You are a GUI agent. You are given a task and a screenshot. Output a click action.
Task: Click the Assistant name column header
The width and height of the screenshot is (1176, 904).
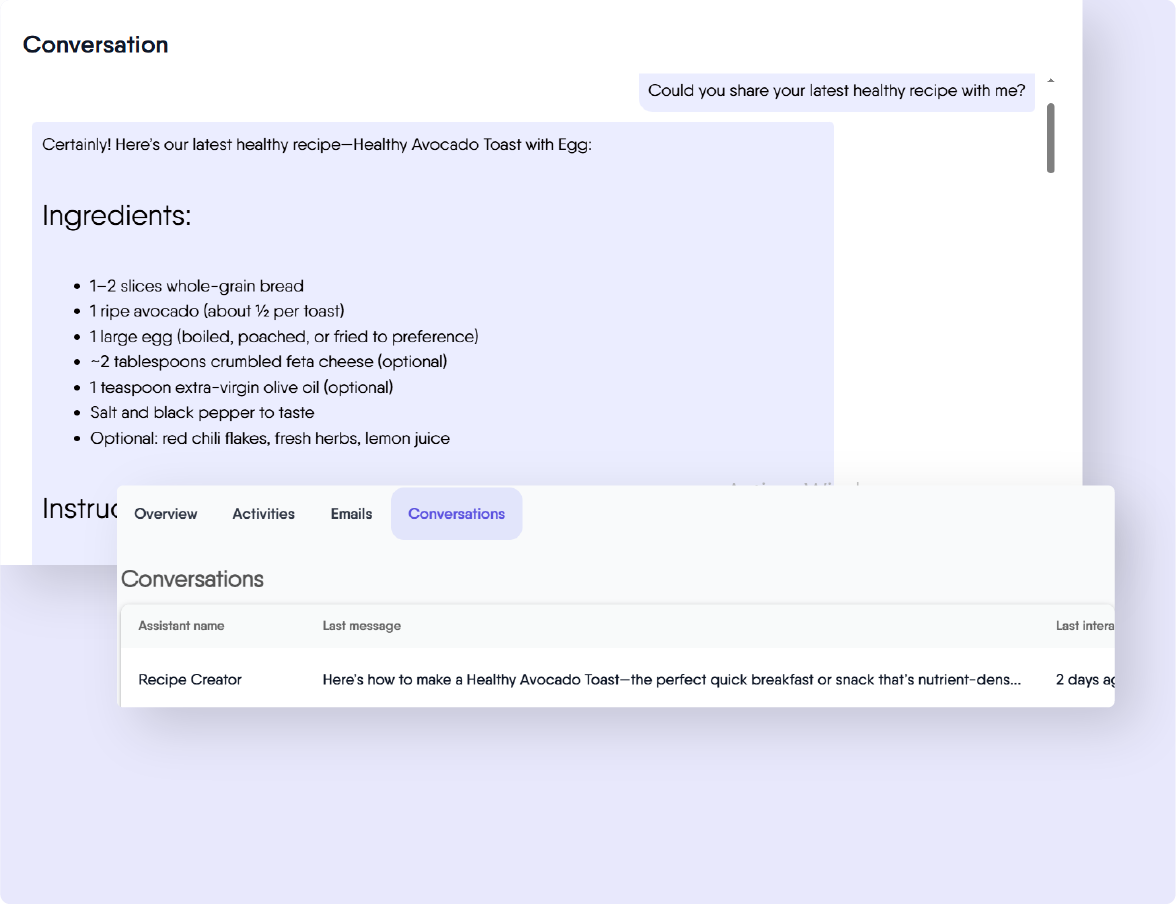181,626
